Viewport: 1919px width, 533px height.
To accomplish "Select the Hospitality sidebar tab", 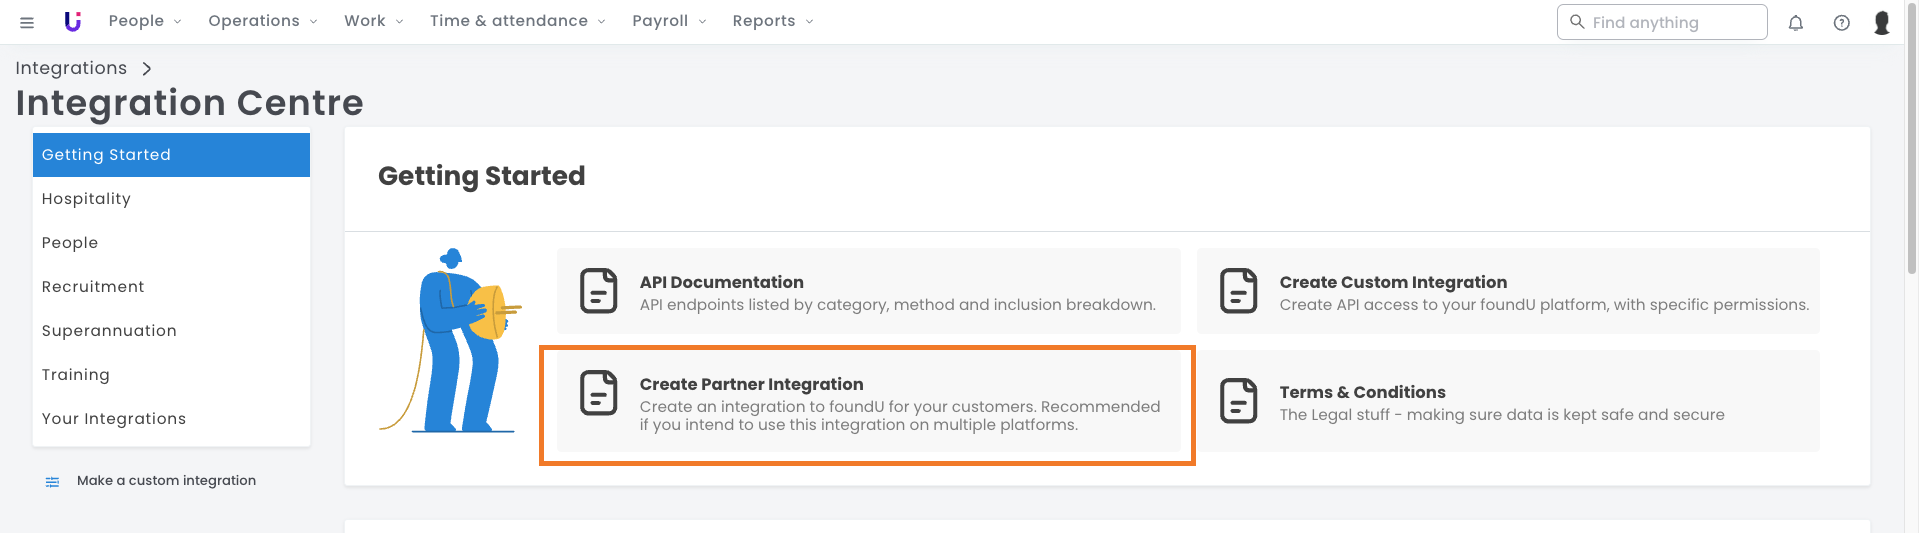I will click(x=86, y=199).
